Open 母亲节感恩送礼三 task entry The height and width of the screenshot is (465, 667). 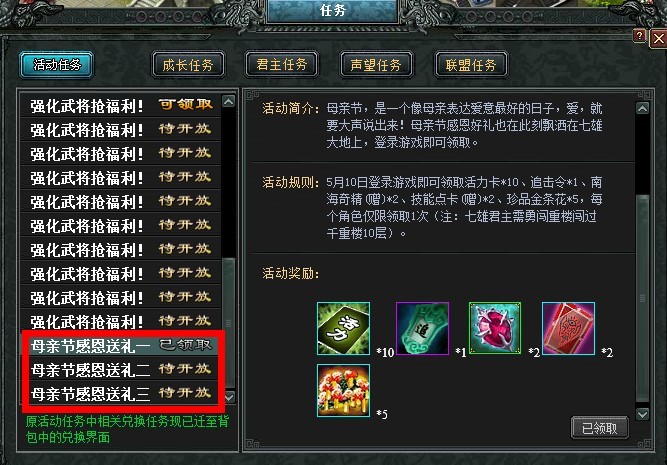(x=121, y=393)
